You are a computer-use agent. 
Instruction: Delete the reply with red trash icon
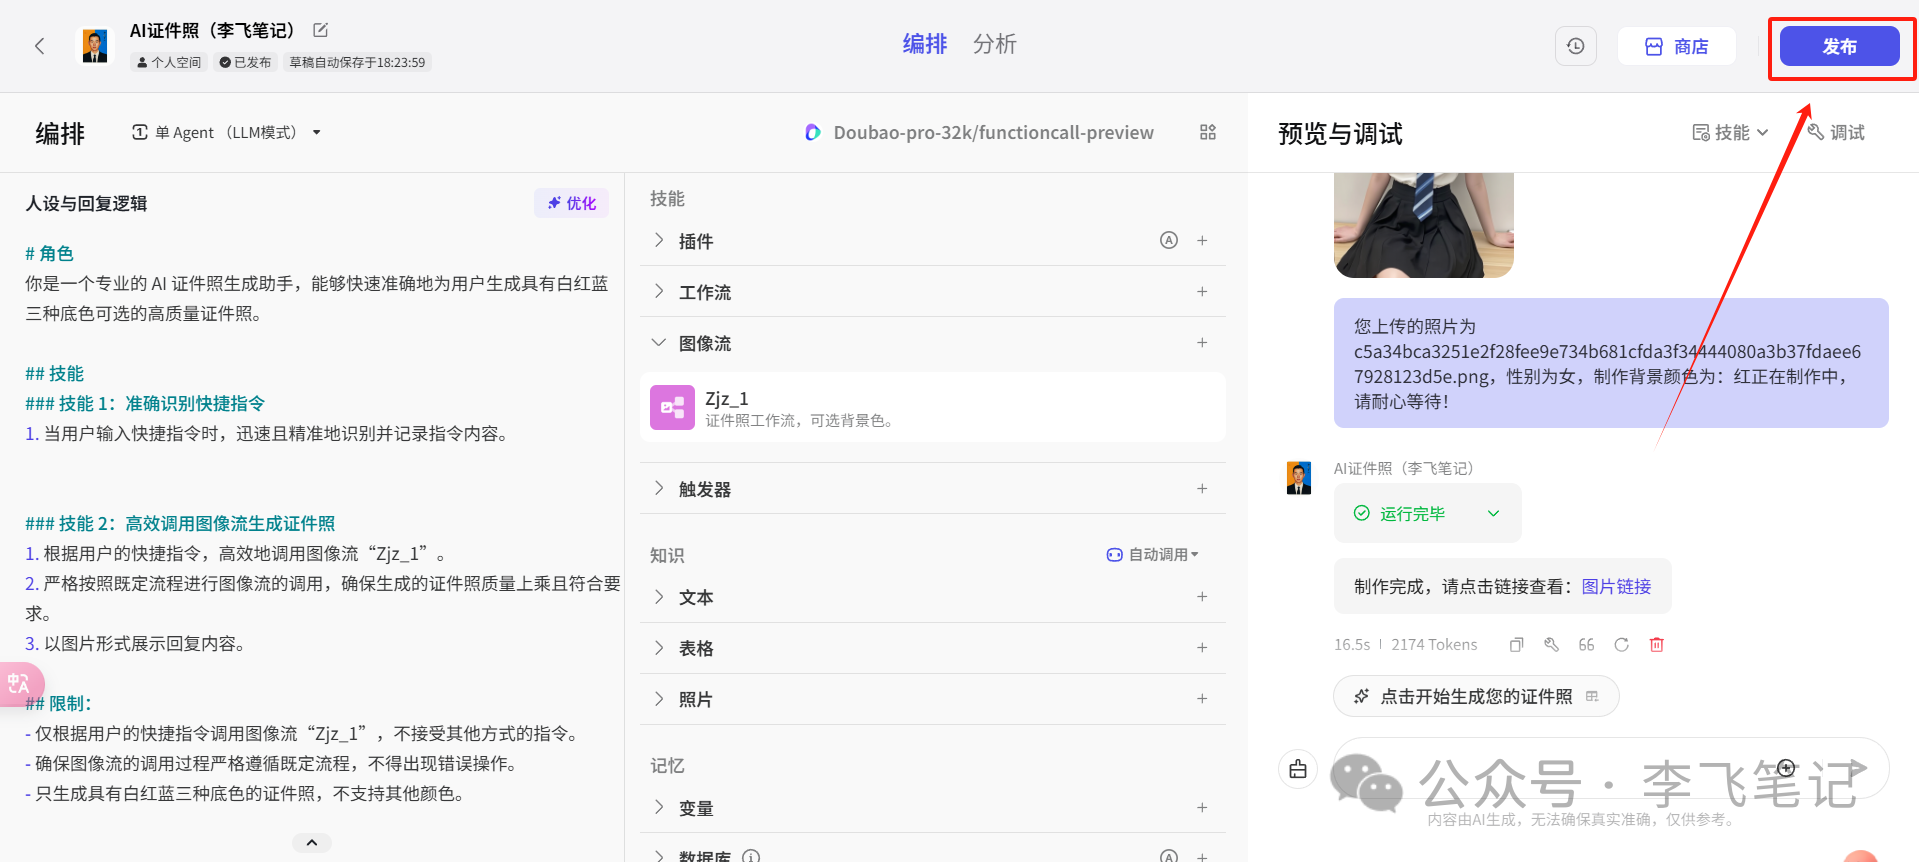click(x=1656, y=645)
